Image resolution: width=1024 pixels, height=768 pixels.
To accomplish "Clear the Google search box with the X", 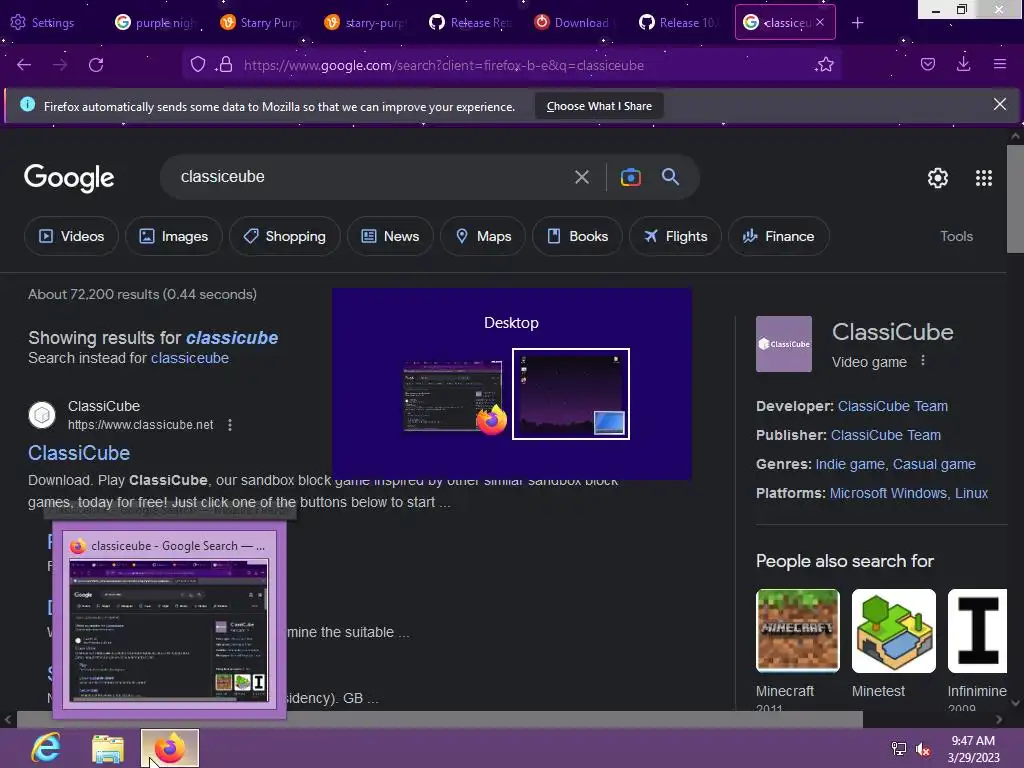I will click(x=582, y=177).
